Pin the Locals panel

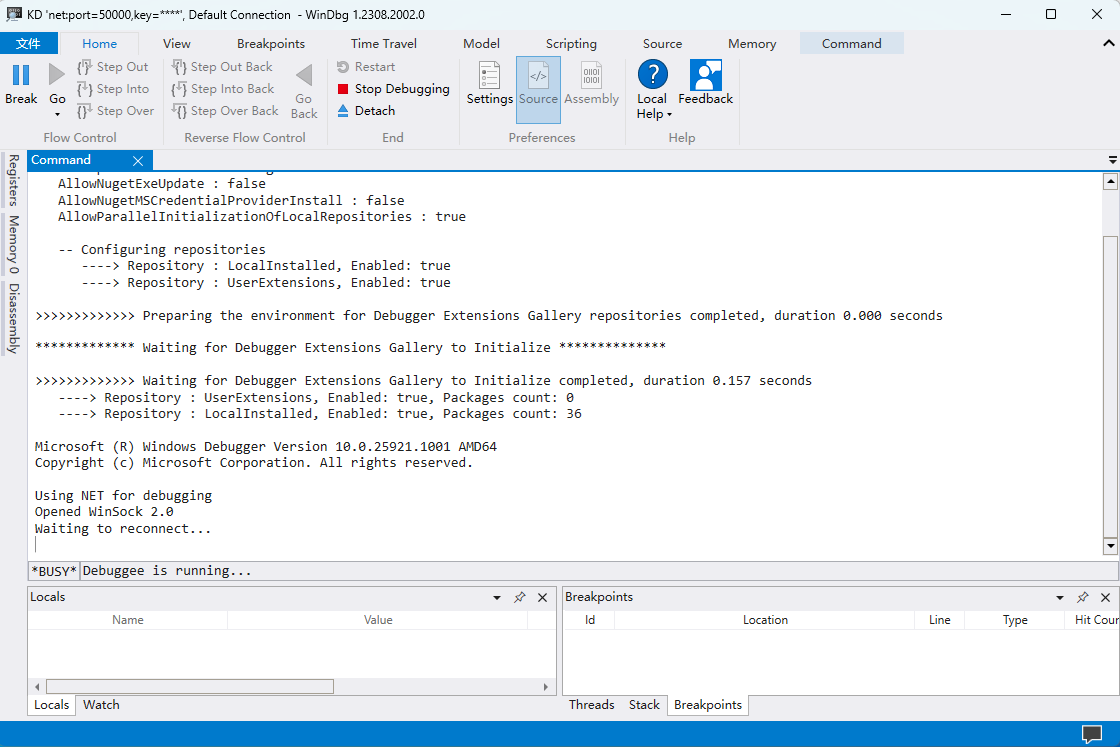coord(519,597)
